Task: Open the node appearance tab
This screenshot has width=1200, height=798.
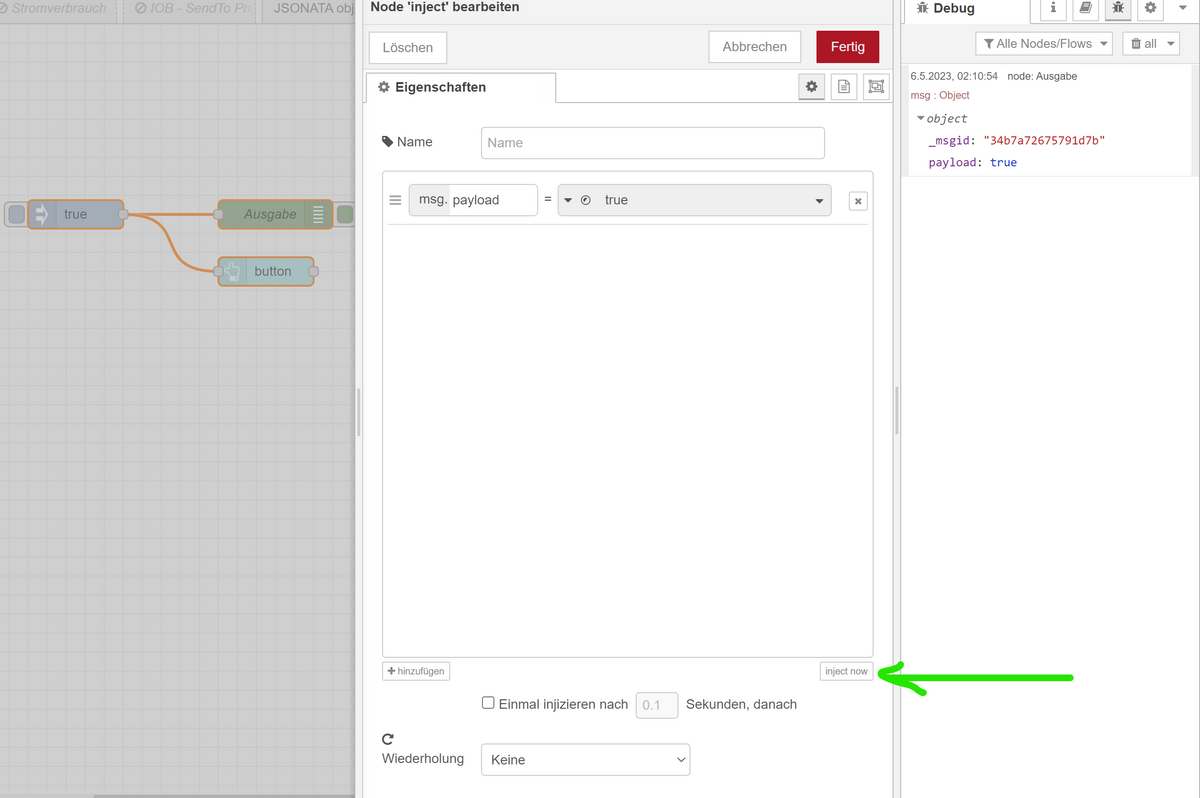Action: click(x=876, y=87)
